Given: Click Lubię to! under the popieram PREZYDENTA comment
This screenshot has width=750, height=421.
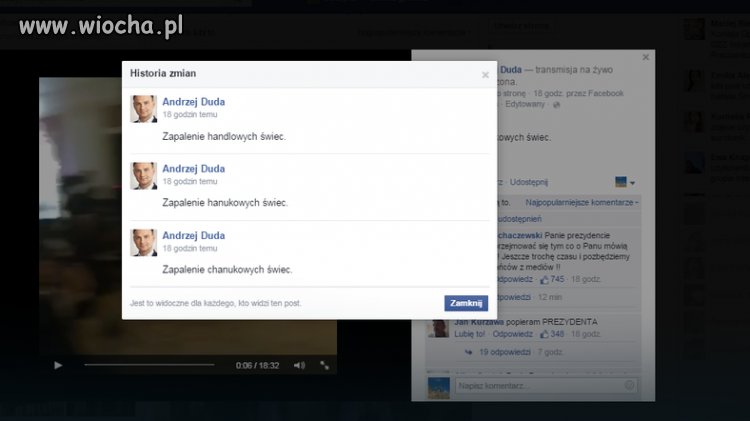Looking at the screenshot, I should (x=469, y=334).
